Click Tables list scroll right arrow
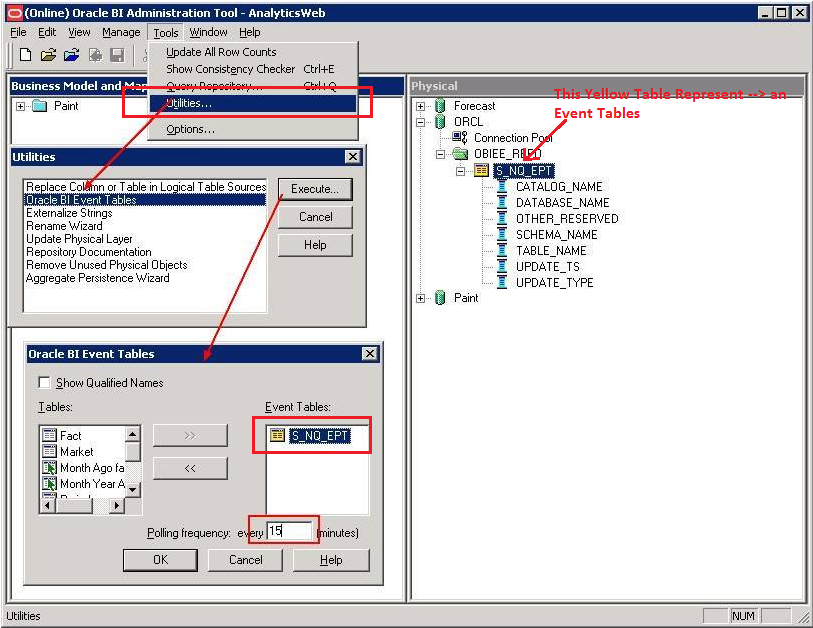 118,505
